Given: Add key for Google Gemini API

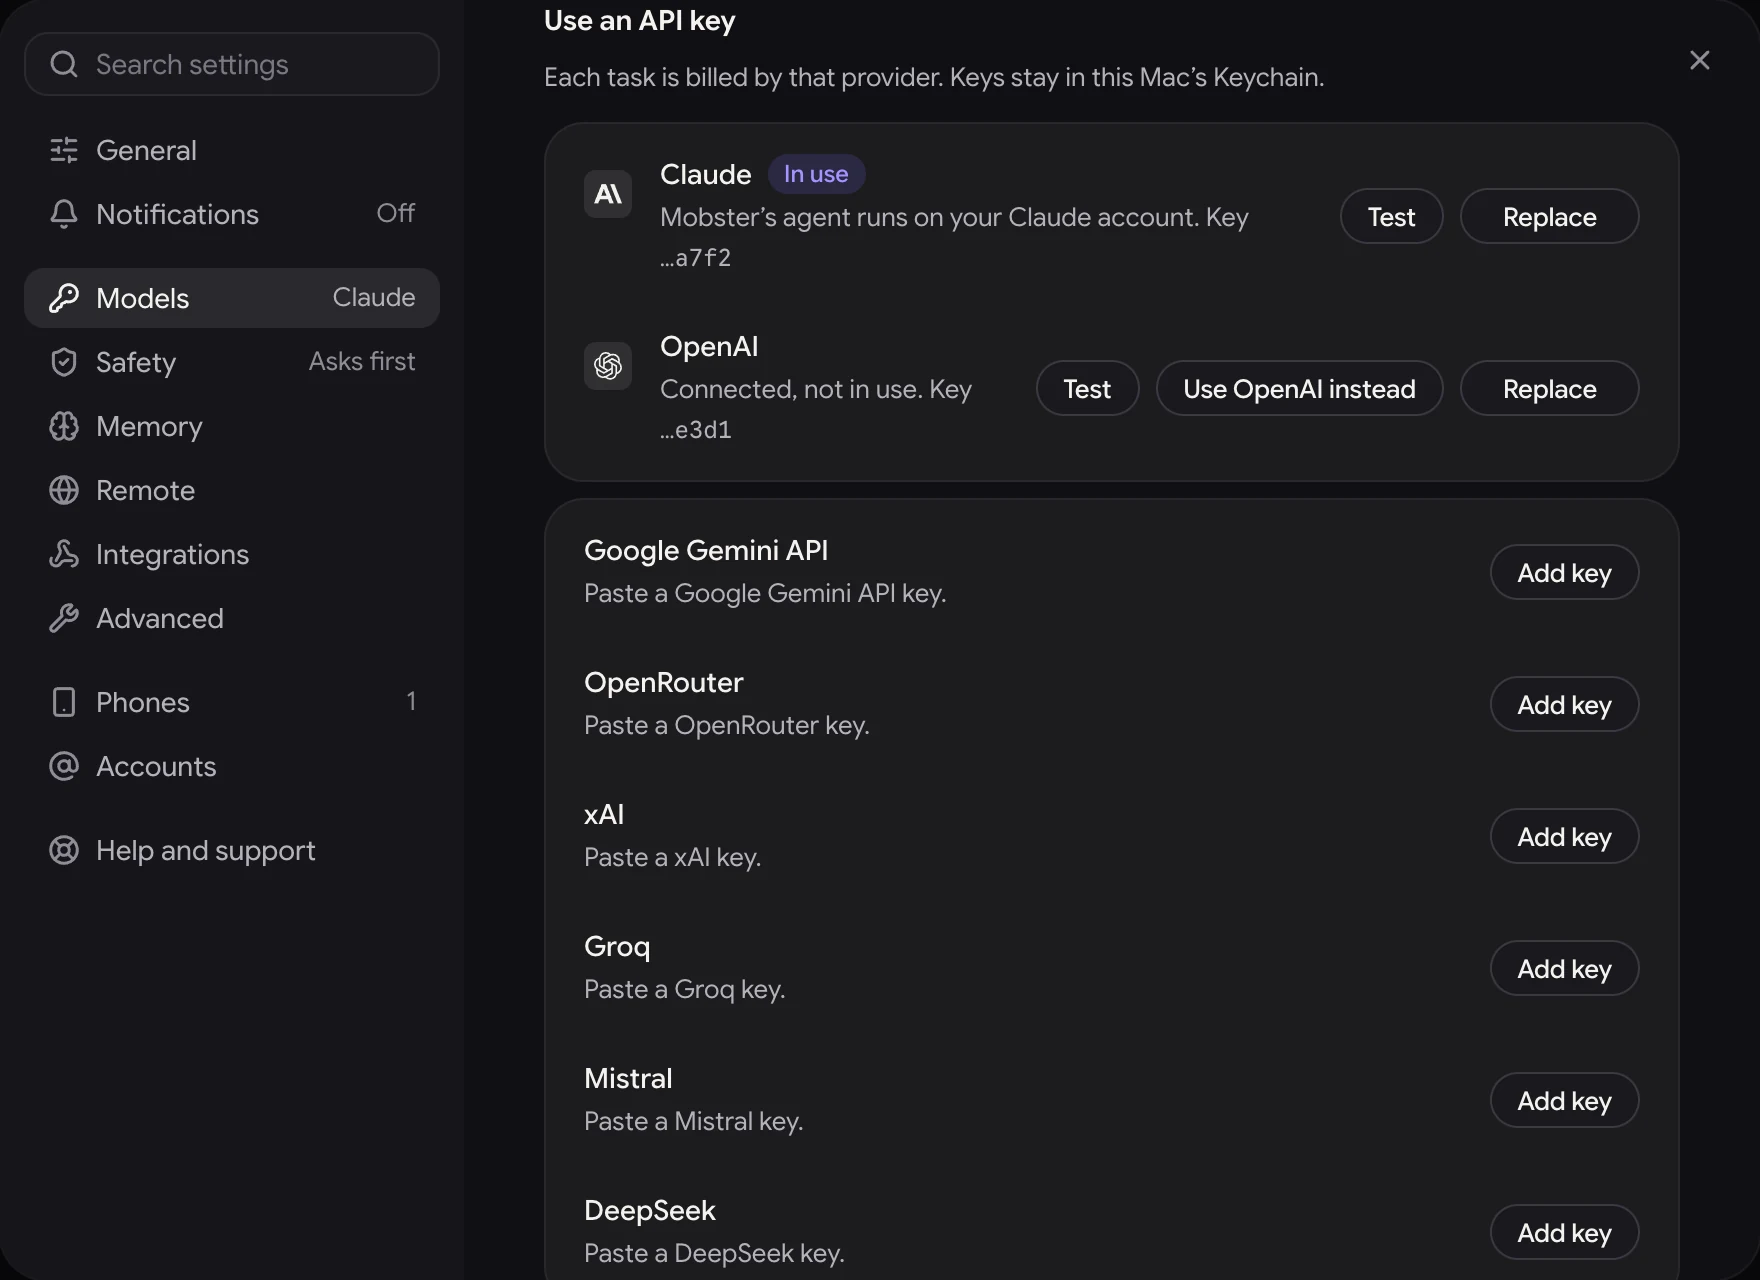Looking at the screenshot, I should coord(1565,572).
